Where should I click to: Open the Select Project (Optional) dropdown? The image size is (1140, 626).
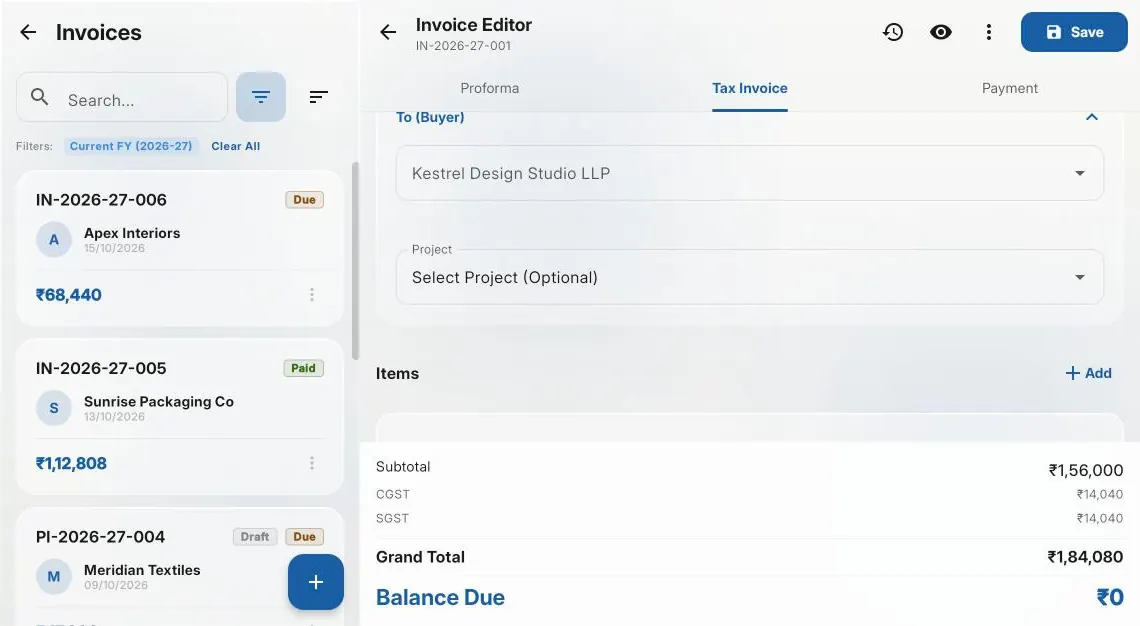(x=750, y=277)
